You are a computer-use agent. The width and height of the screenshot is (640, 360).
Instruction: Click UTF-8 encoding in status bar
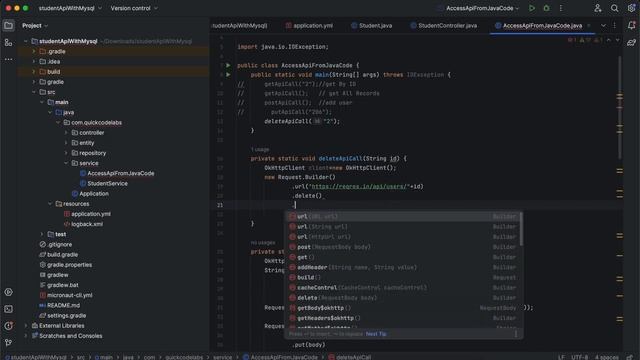point(580,357)
